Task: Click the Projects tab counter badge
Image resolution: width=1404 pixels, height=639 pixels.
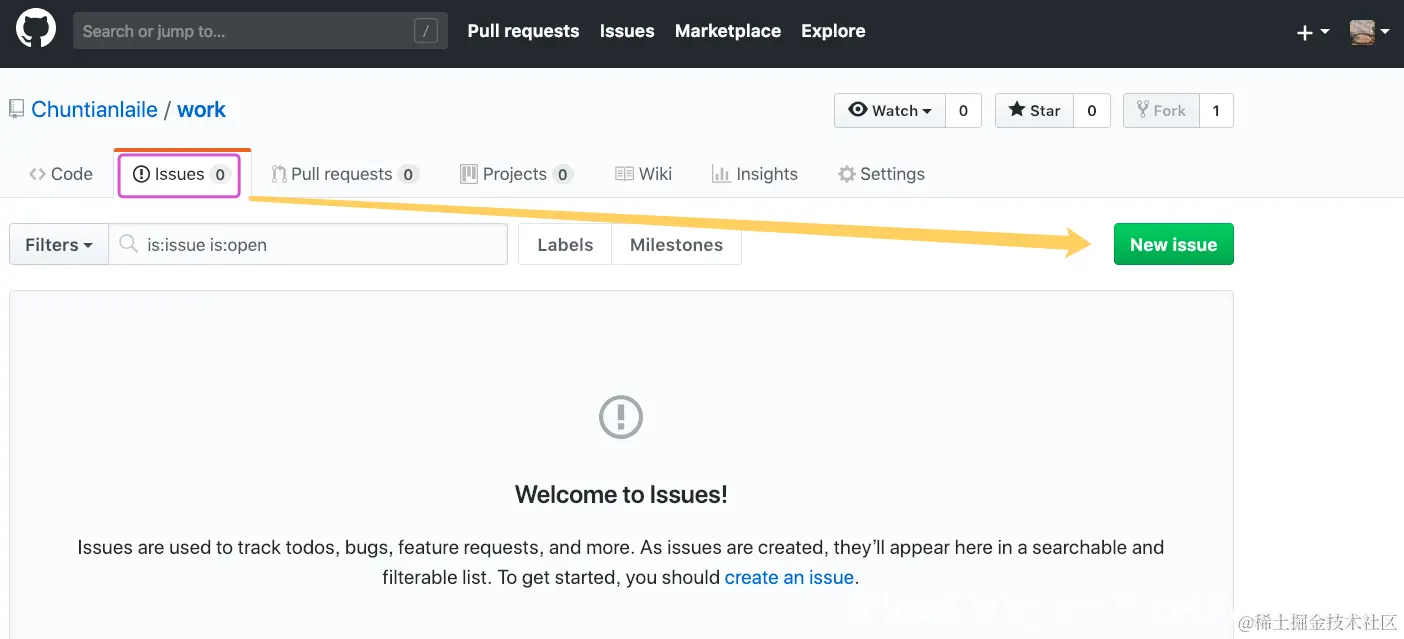Action: click(x=563, y=174)
